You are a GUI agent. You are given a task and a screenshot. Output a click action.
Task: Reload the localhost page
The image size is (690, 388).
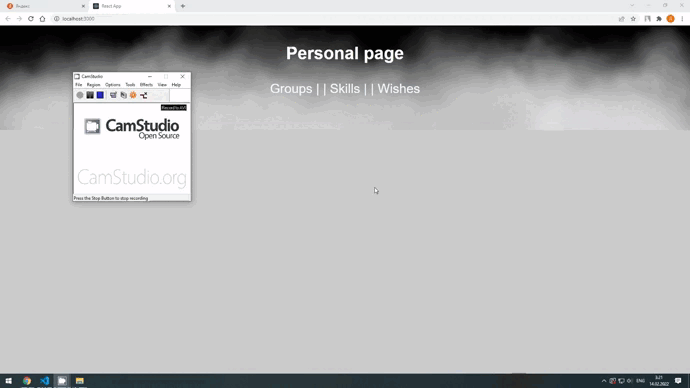(x=31, y=19)
